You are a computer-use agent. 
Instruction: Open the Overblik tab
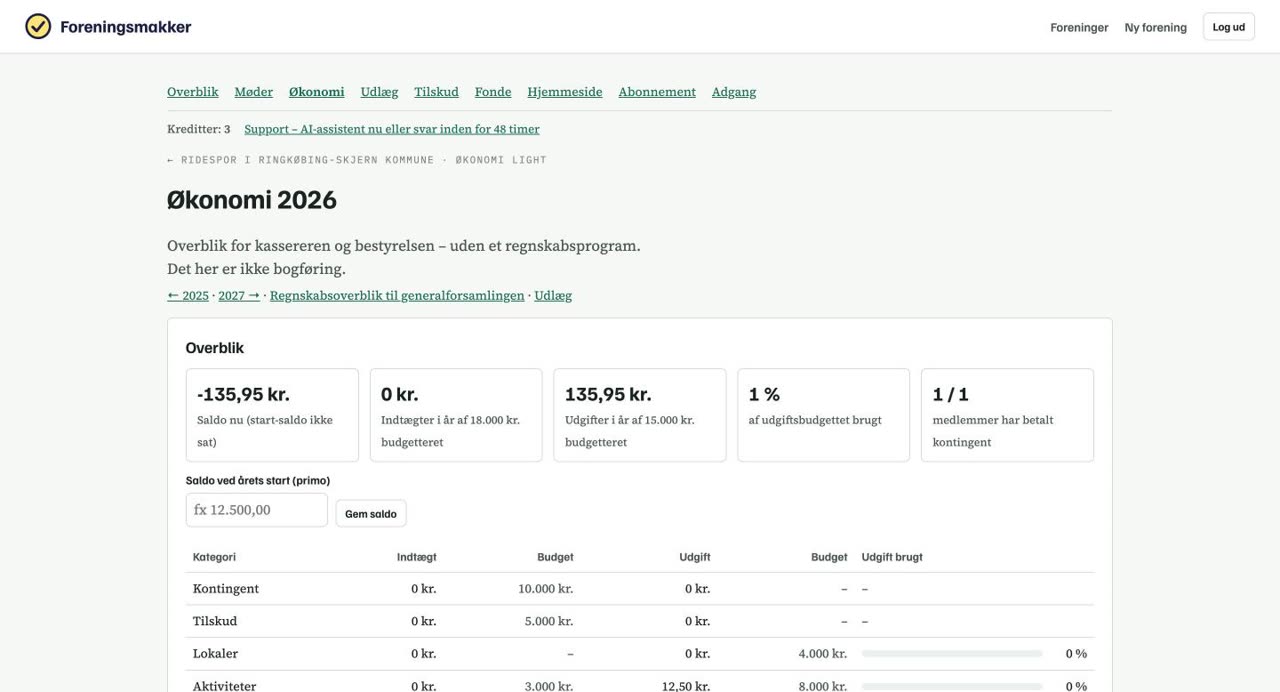tap(193, 92)
